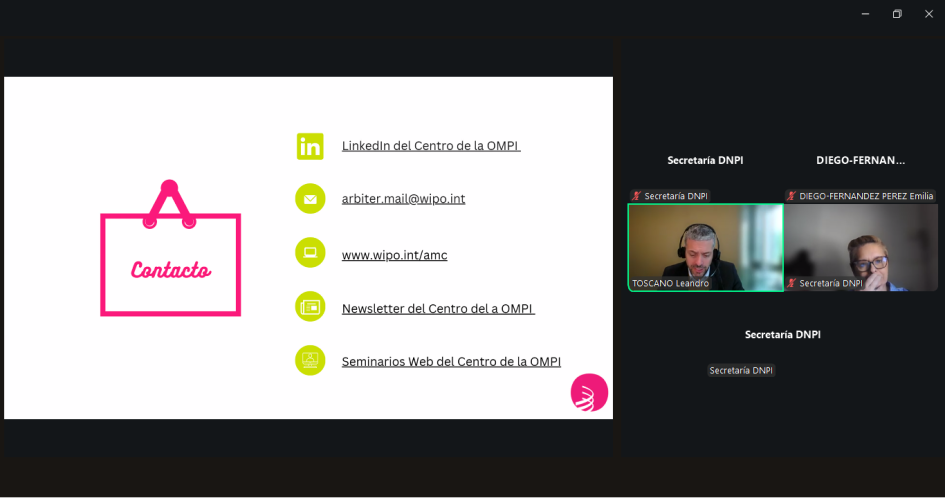945x498 pixels.
Task: Restore down the meeting window
Action: tap(897, 14)
